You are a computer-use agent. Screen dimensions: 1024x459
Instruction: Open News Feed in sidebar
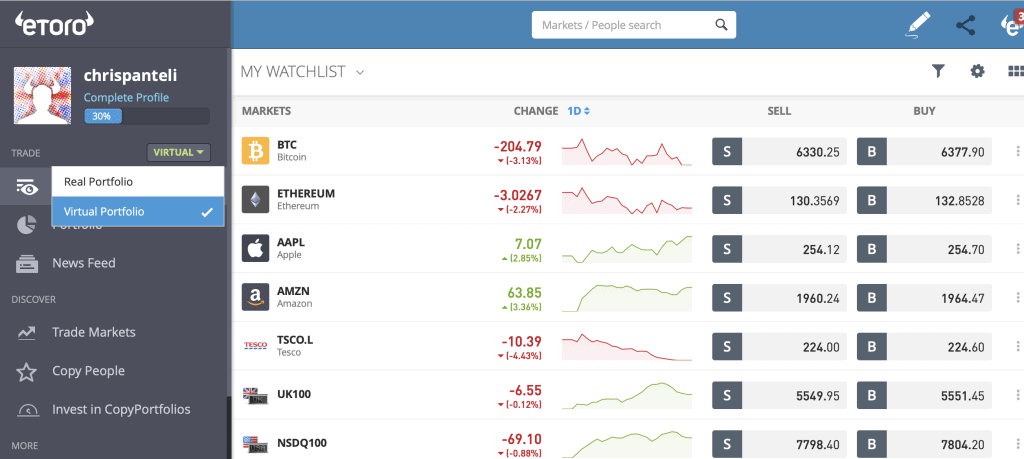[84, 263]
